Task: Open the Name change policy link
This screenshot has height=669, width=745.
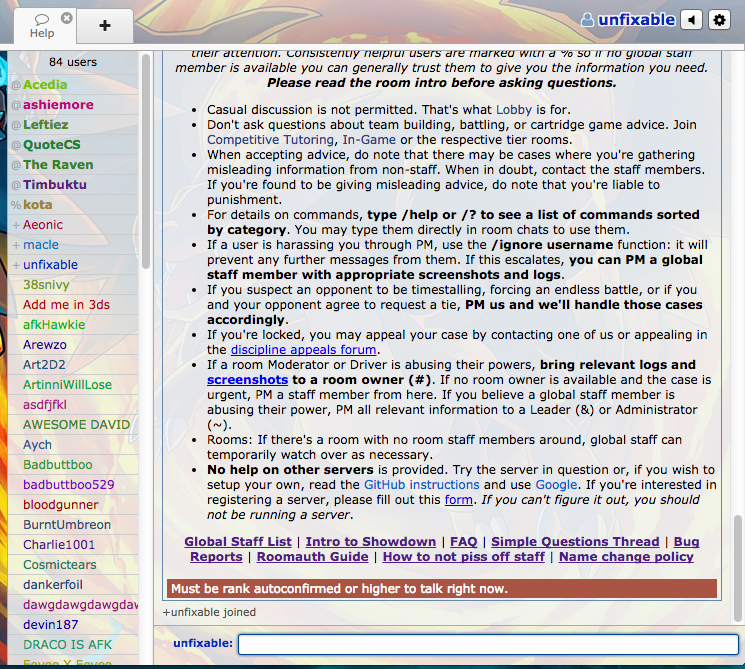Action: point(626,557)
